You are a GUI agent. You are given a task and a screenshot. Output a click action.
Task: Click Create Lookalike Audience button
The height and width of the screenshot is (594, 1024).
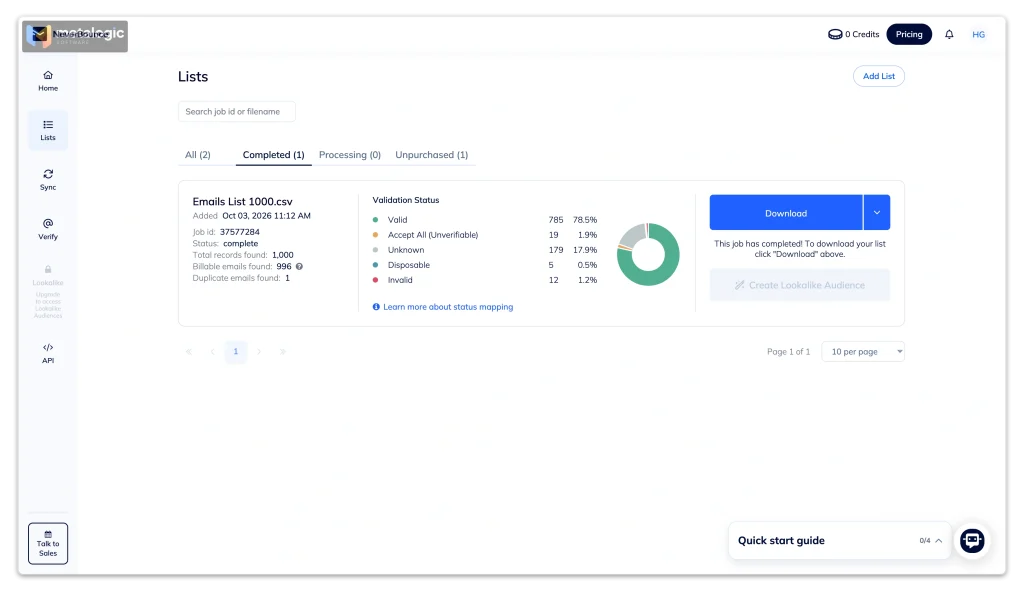799,285
